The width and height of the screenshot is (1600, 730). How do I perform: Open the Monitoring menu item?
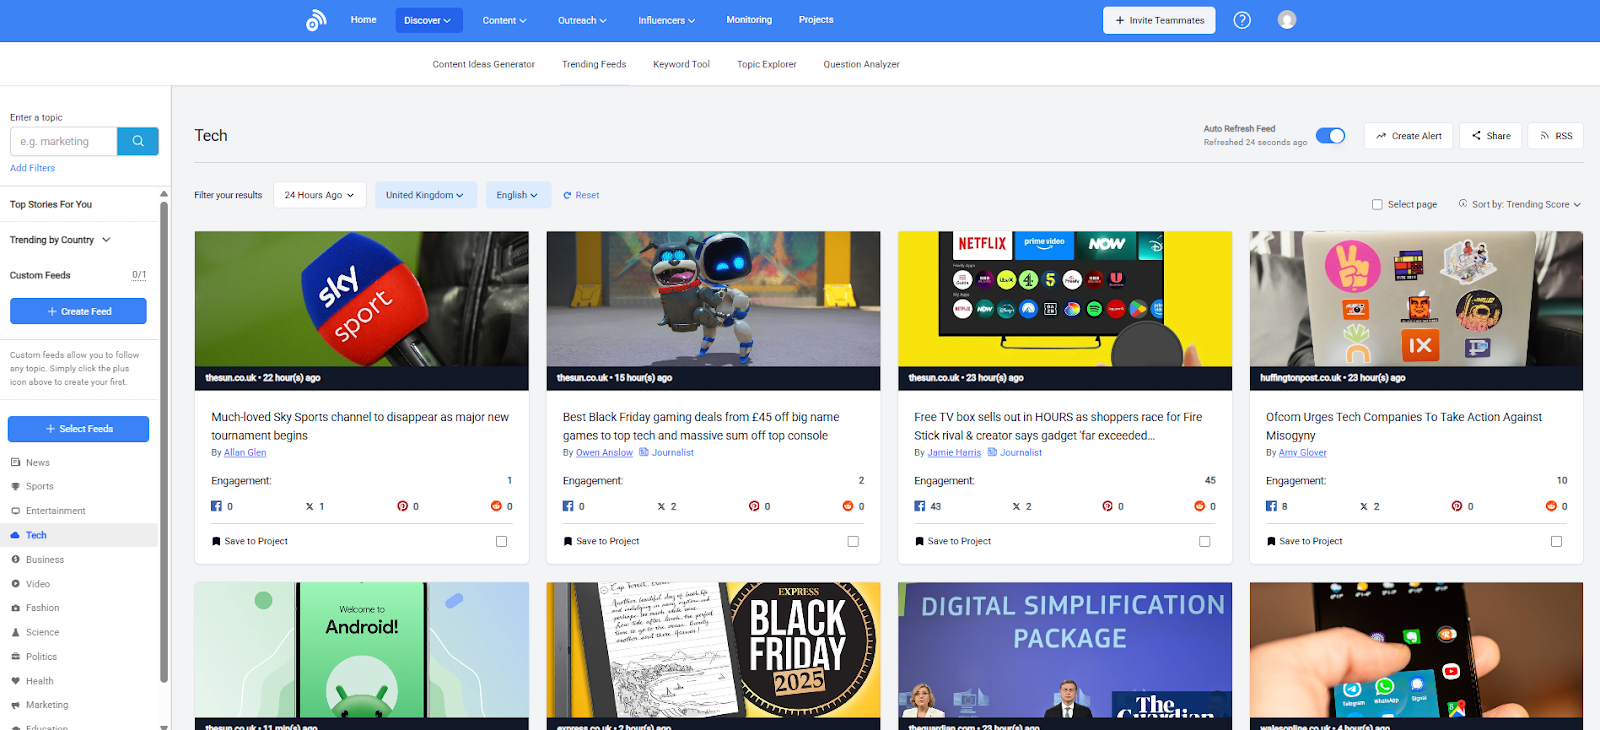[x=749, y=20]
